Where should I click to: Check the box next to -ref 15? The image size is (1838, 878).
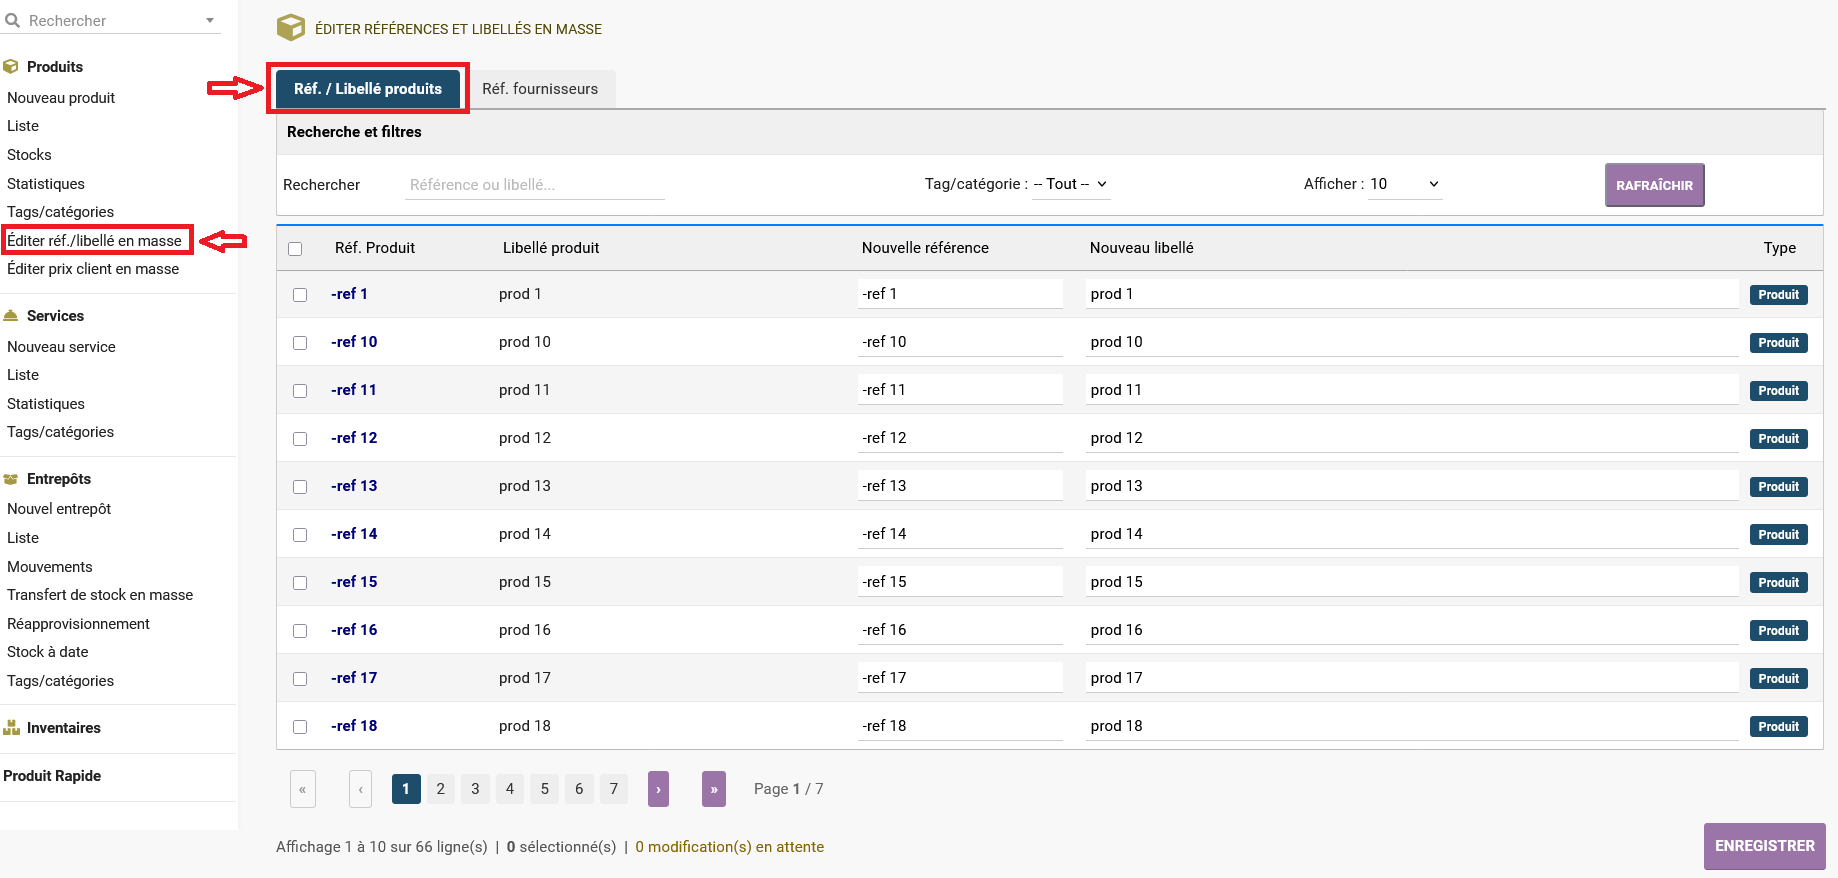point(300,583)
